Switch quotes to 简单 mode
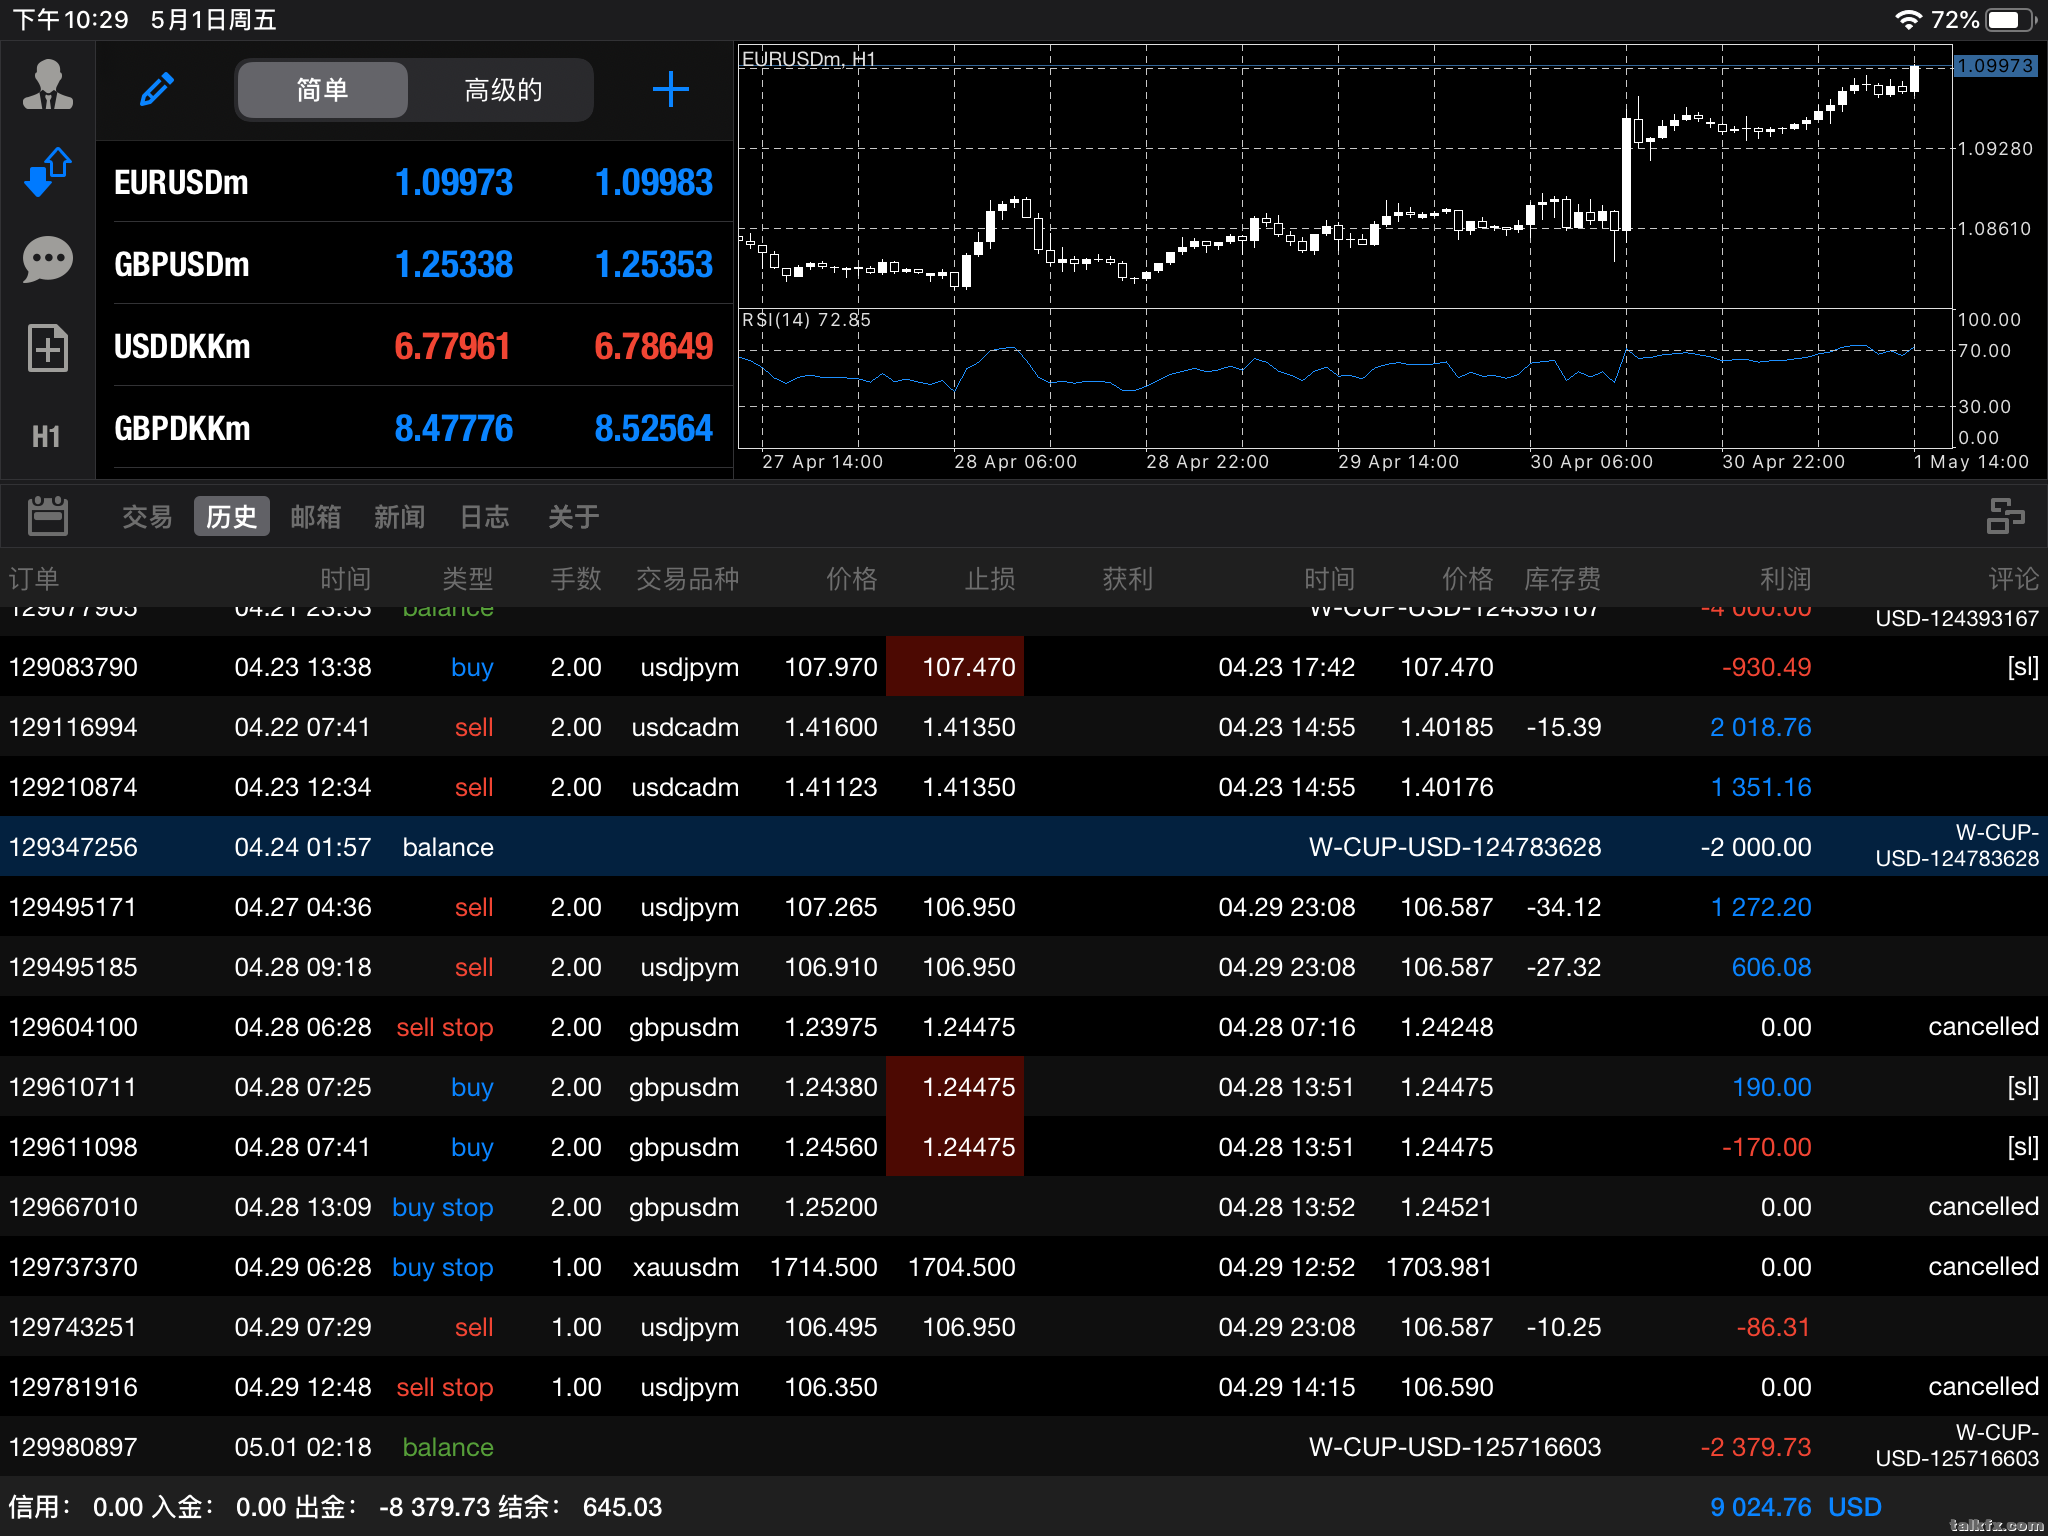 pyautogui.click(x=322, y=90)
